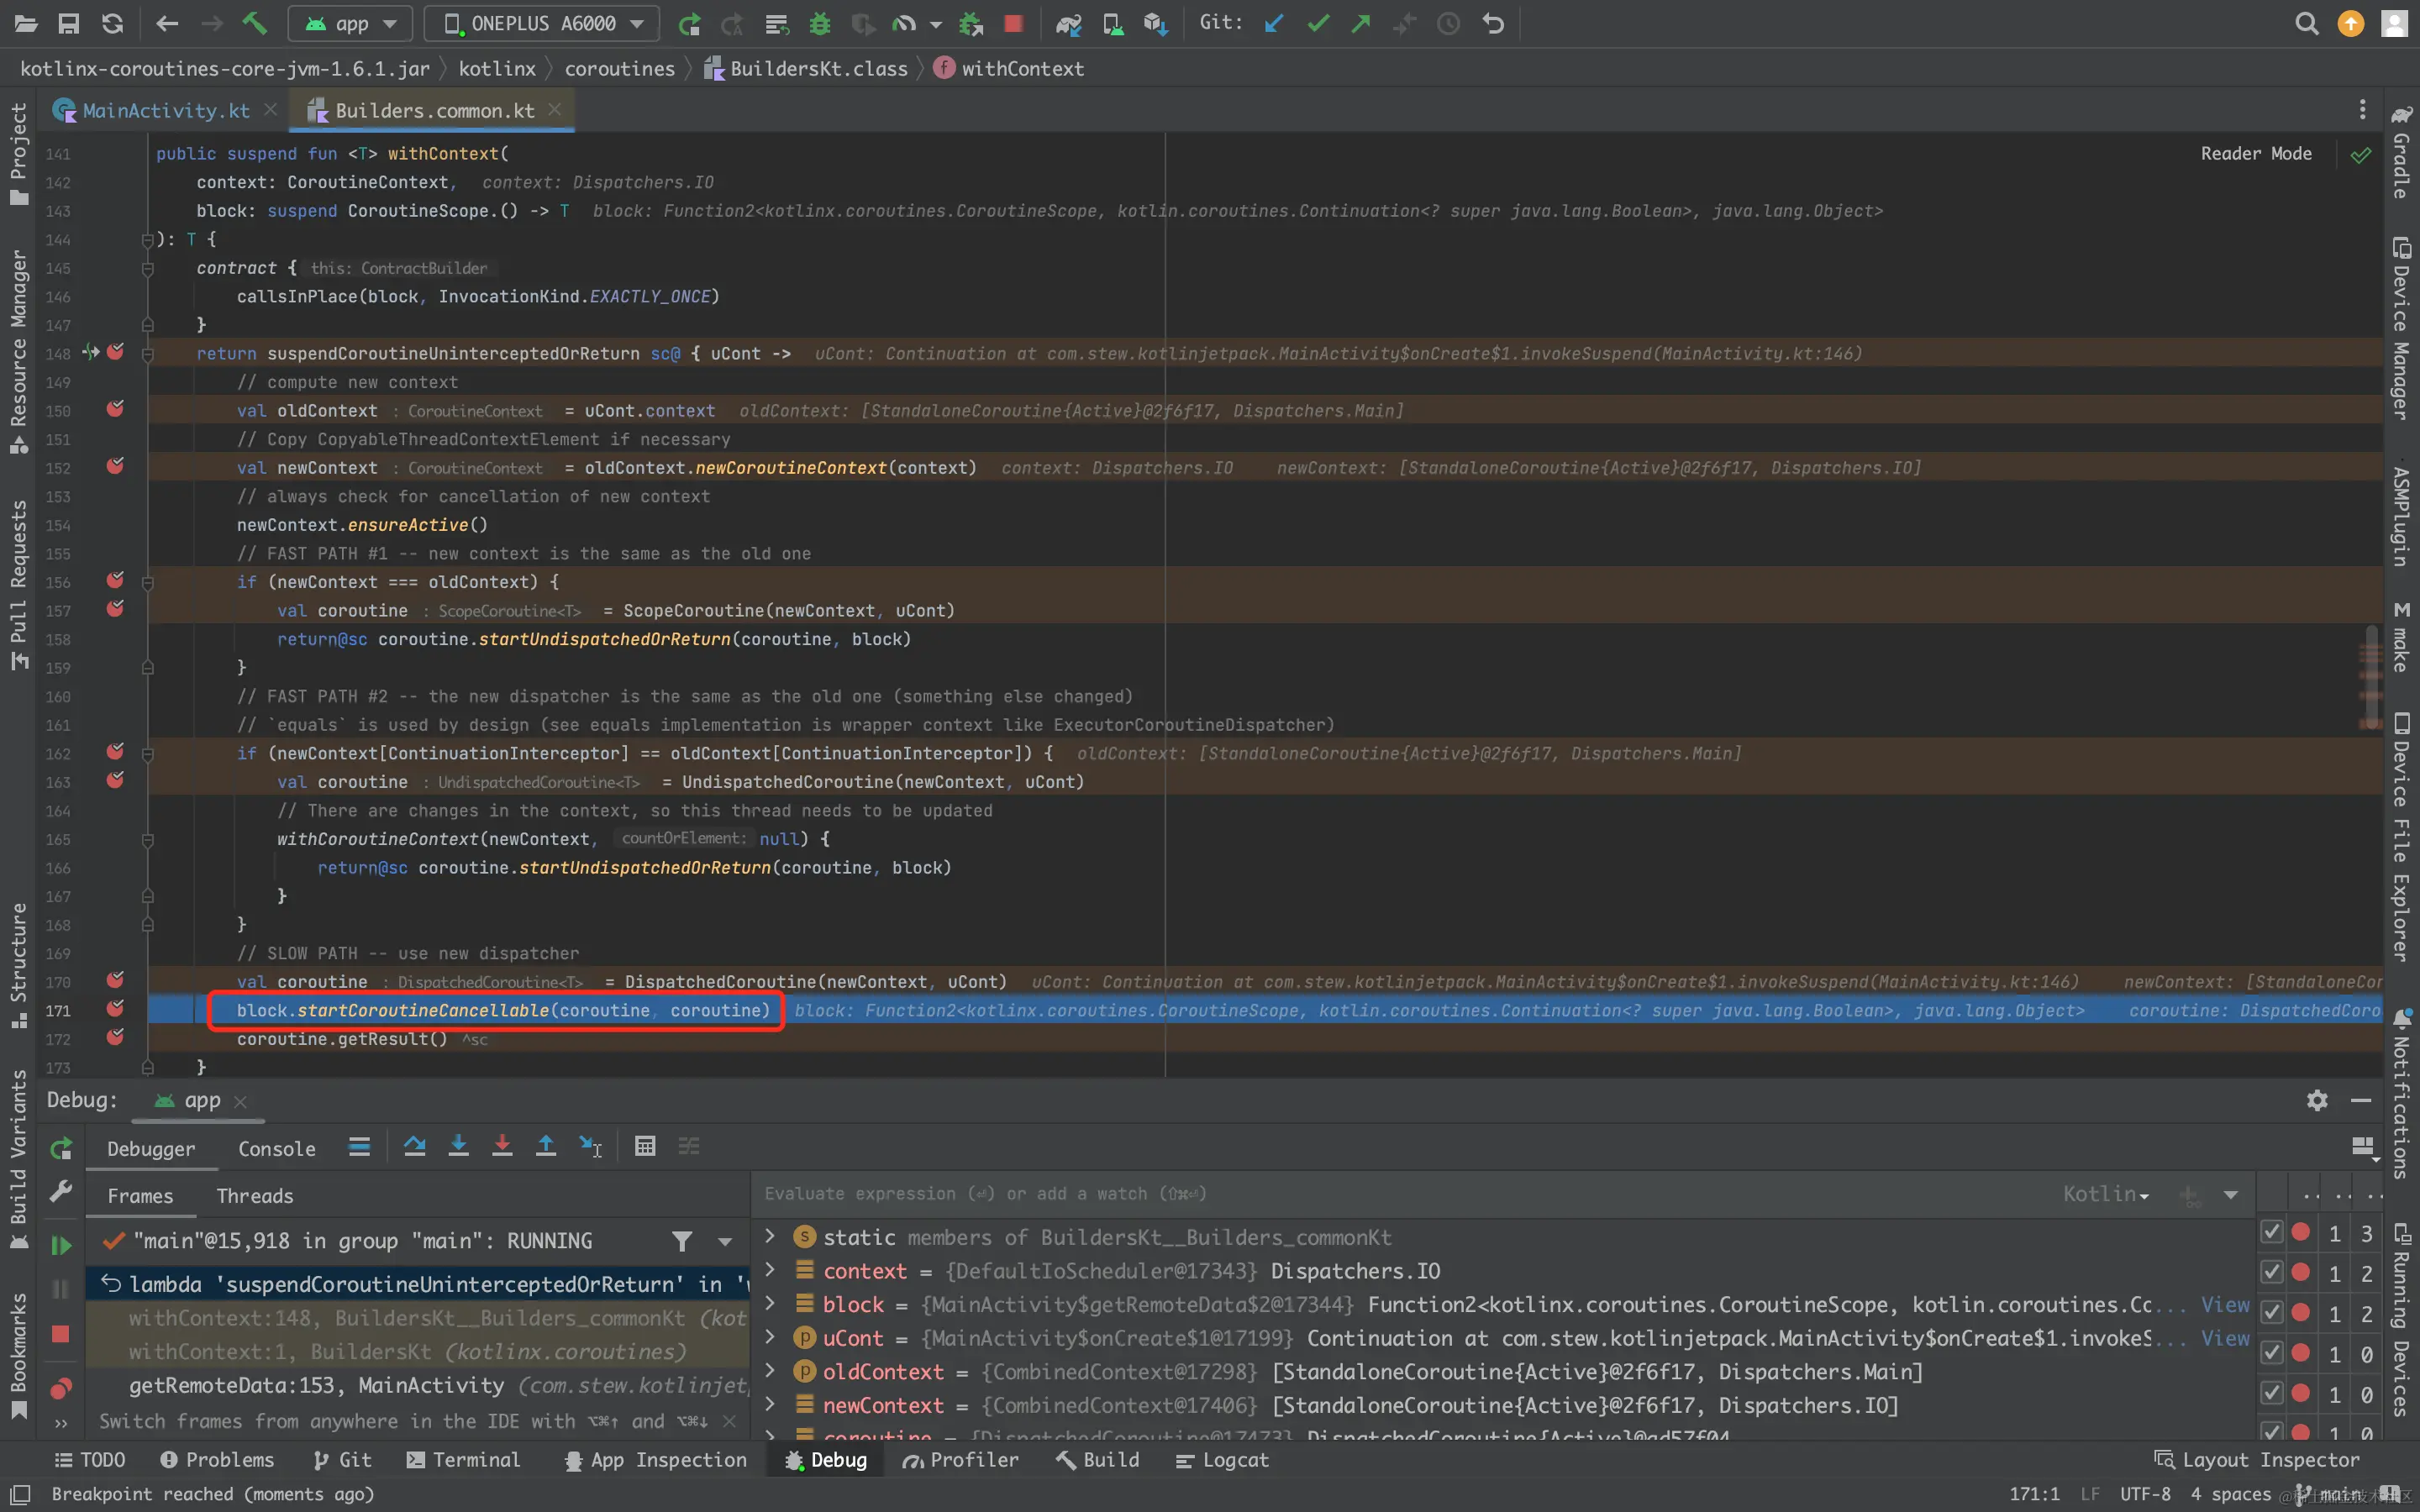The width and height of the screenshot is (2420, 1512).
Task: Click Git Rollback undo icon
Action: click(x=1493, y=24)
